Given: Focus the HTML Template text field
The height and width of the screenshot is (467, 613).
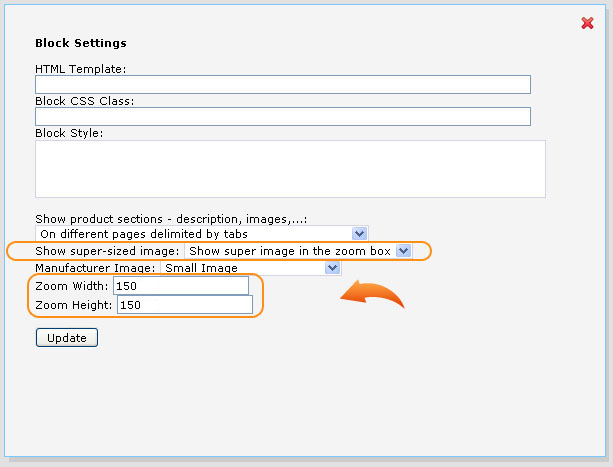Looking at the screenshot, I should tap(283, 84).
